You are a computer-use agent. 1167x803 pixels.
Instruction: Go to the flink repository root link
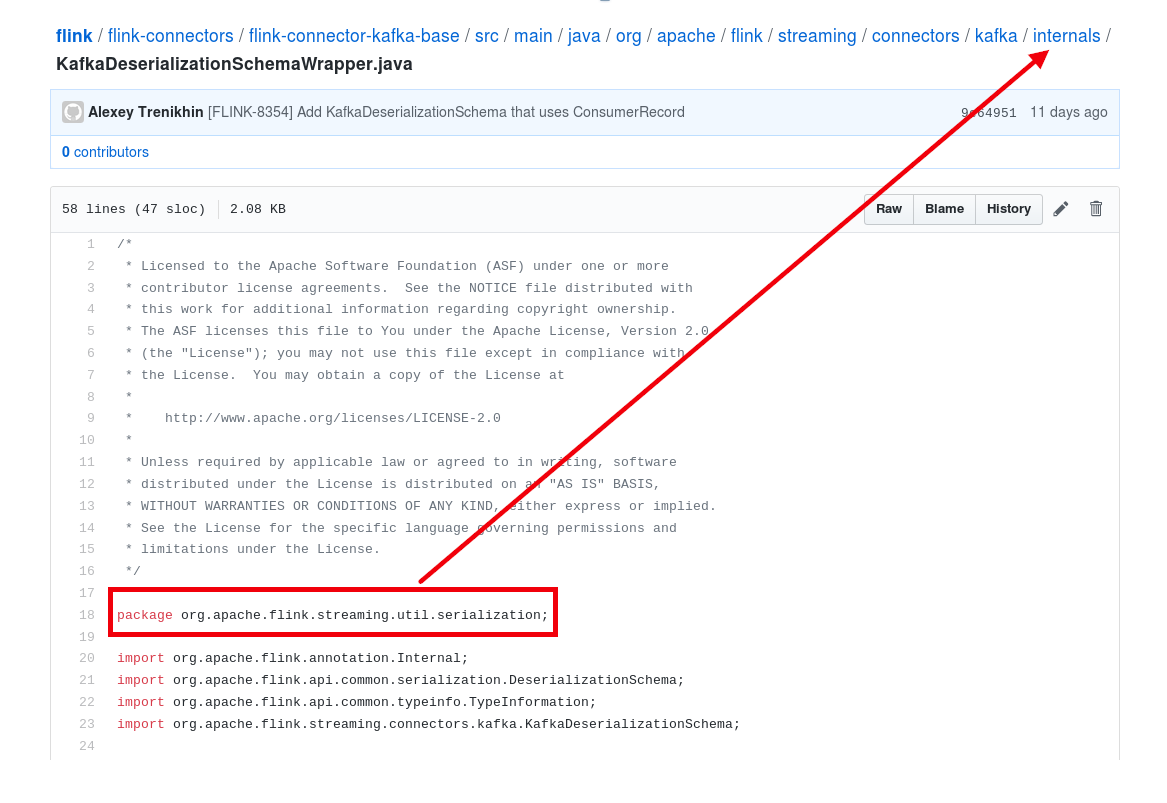point(74,36)
